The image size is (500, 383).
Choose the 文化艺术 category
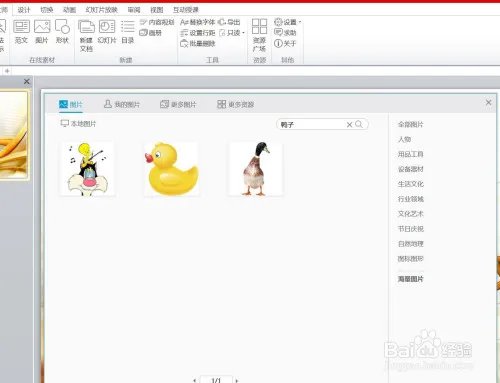[411, 214]
